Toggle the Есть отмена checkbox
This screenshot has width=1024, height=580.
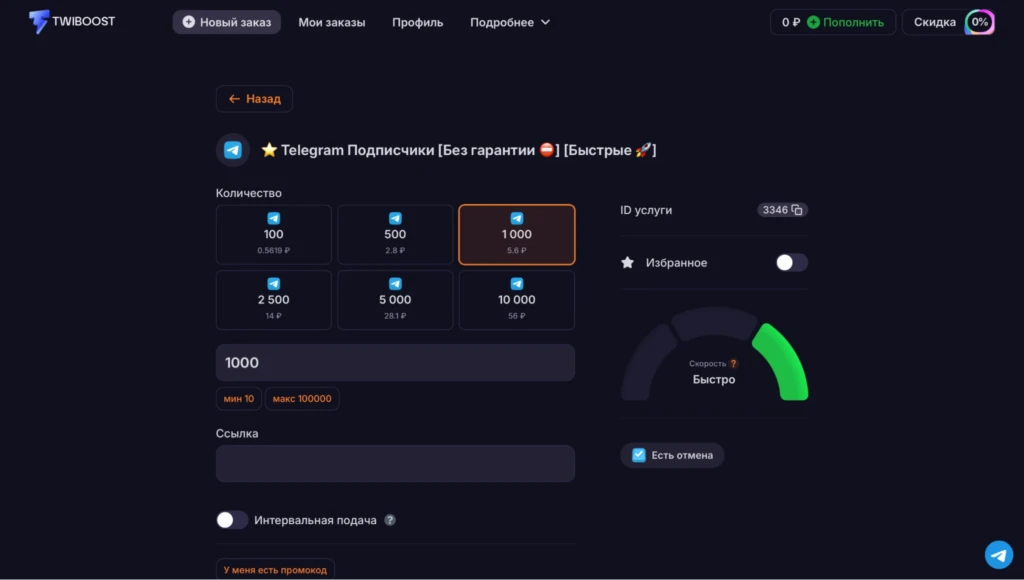(x=639, y=455)
